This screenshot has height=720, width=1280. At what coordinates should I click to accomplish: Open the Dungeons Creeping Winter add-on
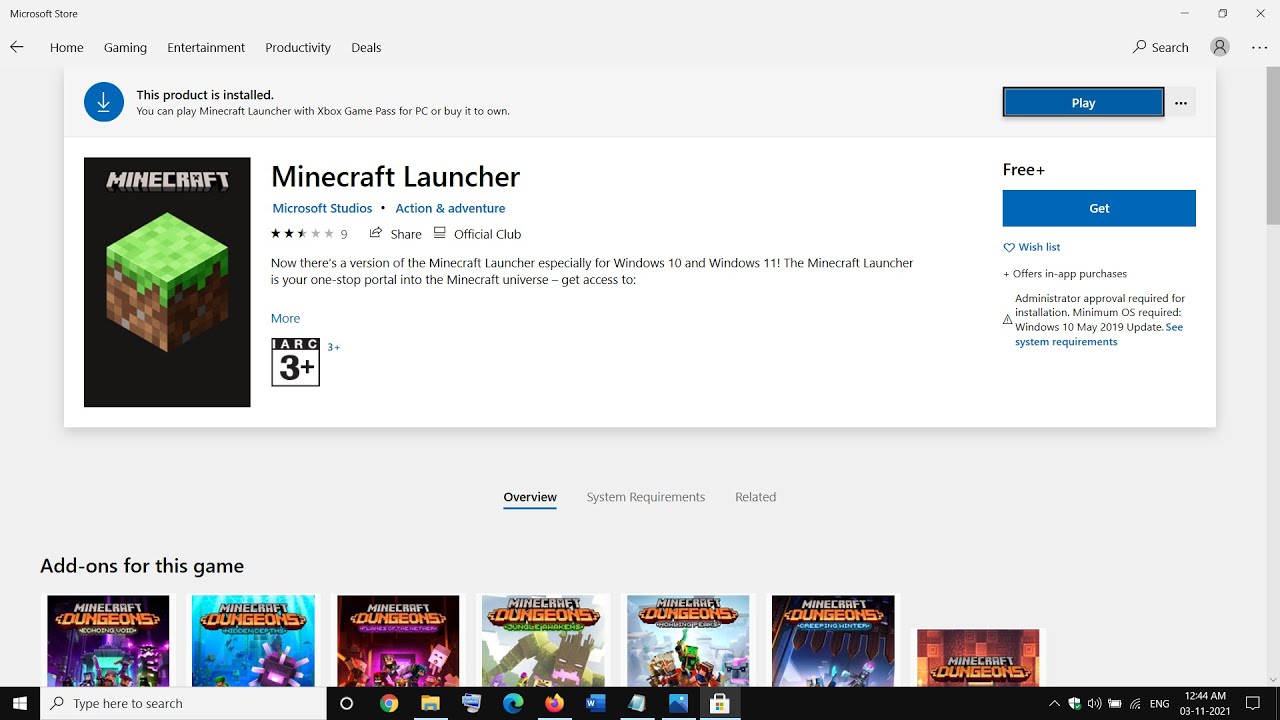(x=833, y=640)
